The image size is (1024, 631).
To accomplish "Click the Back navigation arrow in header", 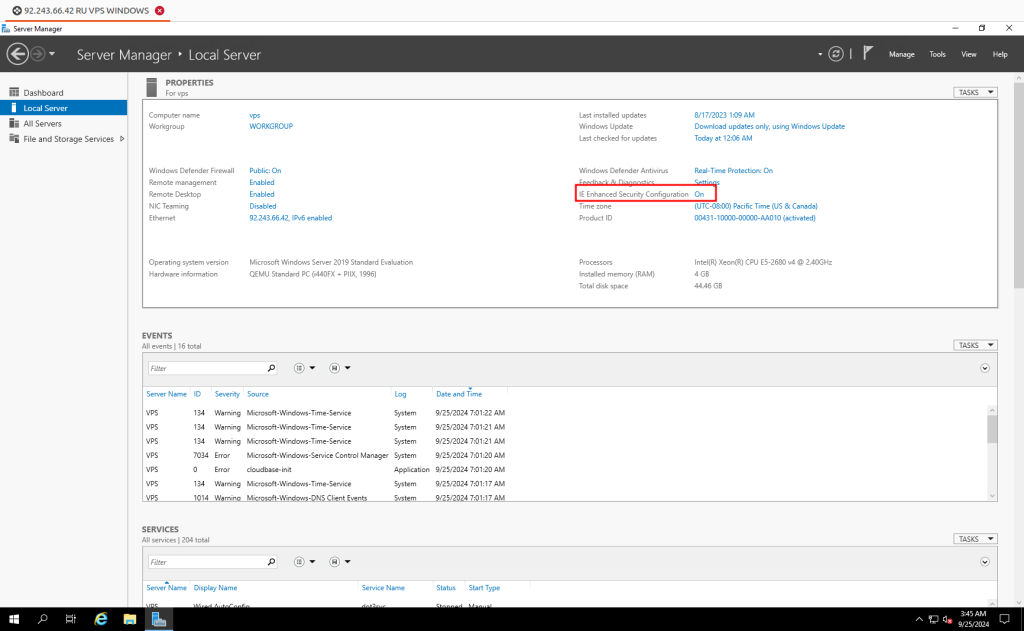I will coord(17,54).
